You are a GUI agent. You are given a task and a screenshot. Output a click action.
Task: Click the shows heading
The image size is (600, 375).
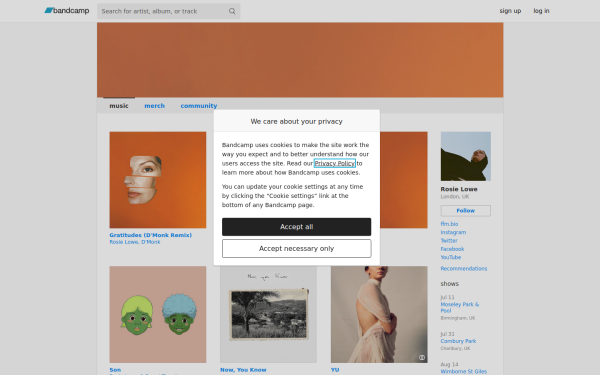click(450, 284)
